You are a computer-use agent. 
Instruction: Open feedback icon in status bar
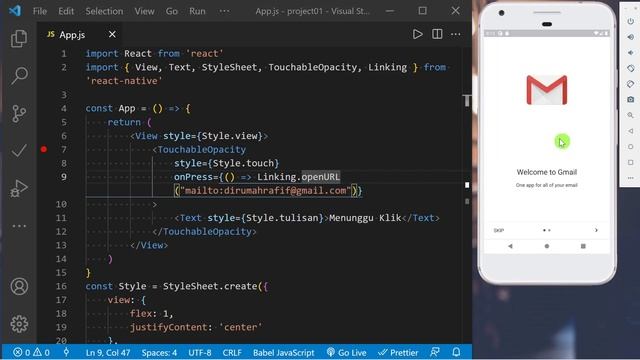point(435,352)
